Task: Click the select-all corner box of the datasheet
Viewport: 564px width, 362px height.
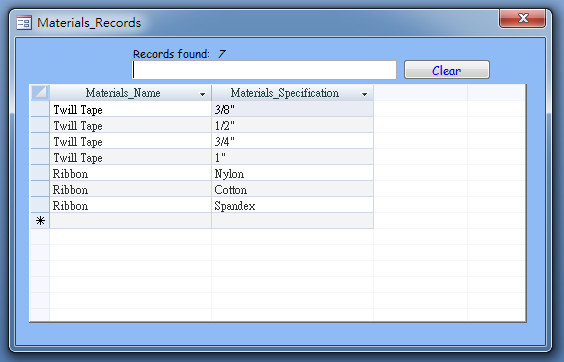Action: tap(40, 93)
